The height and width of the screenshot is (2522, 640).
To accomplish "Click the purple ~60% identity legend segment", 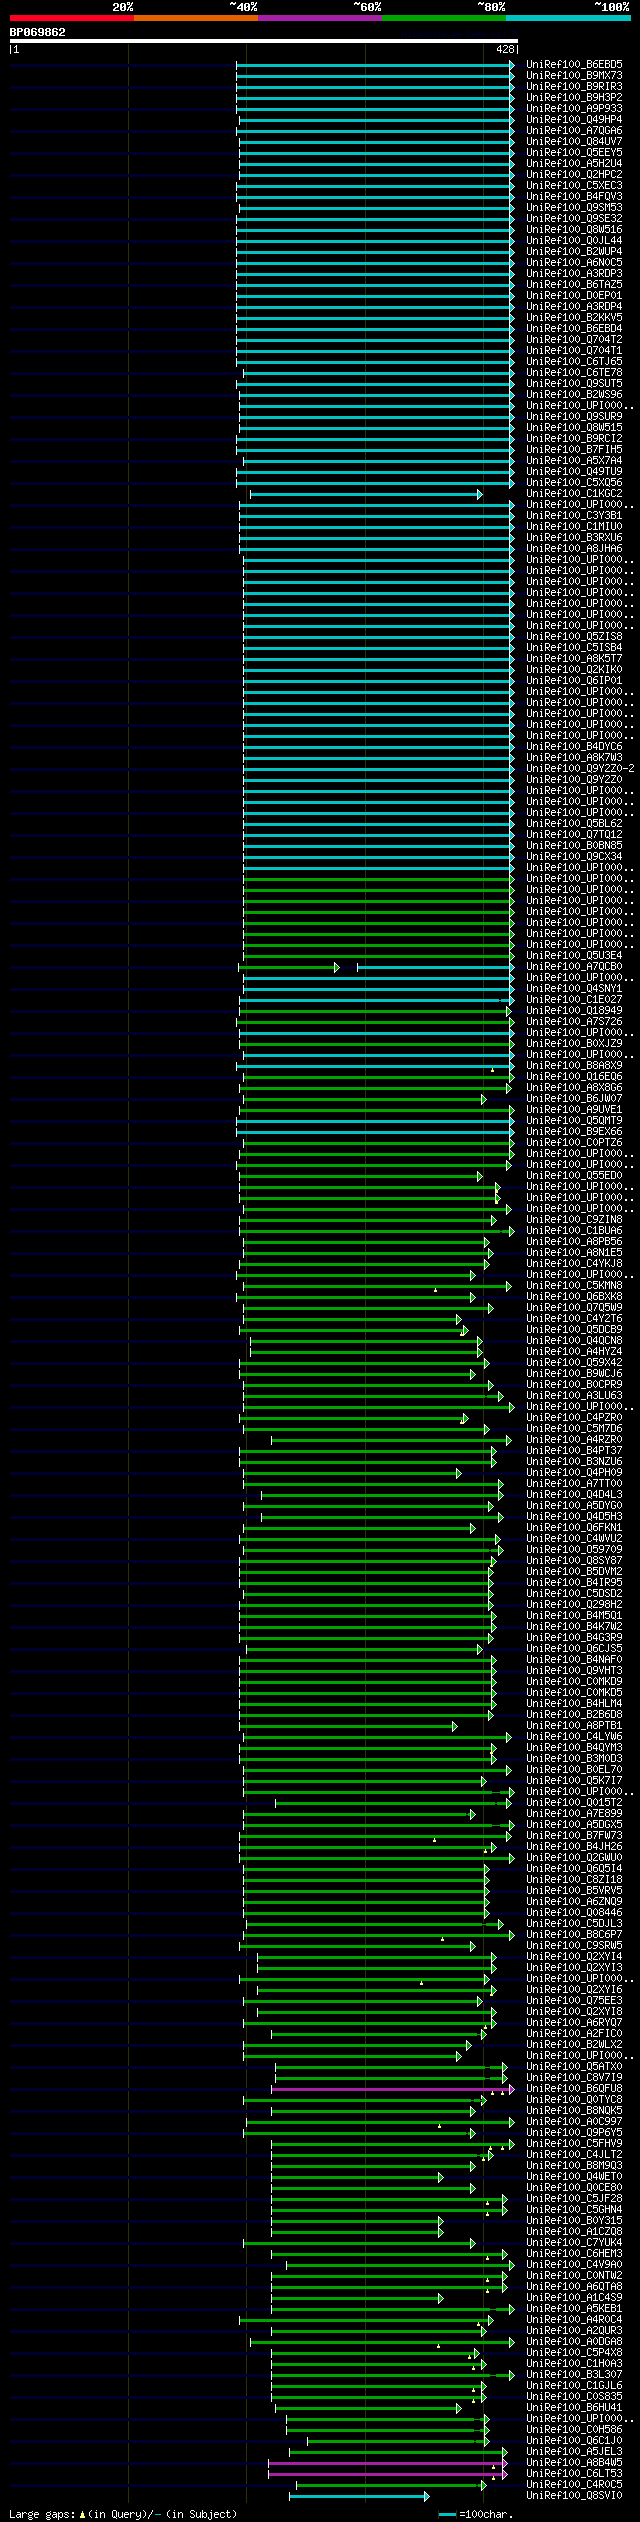I will tap(320, 18).
